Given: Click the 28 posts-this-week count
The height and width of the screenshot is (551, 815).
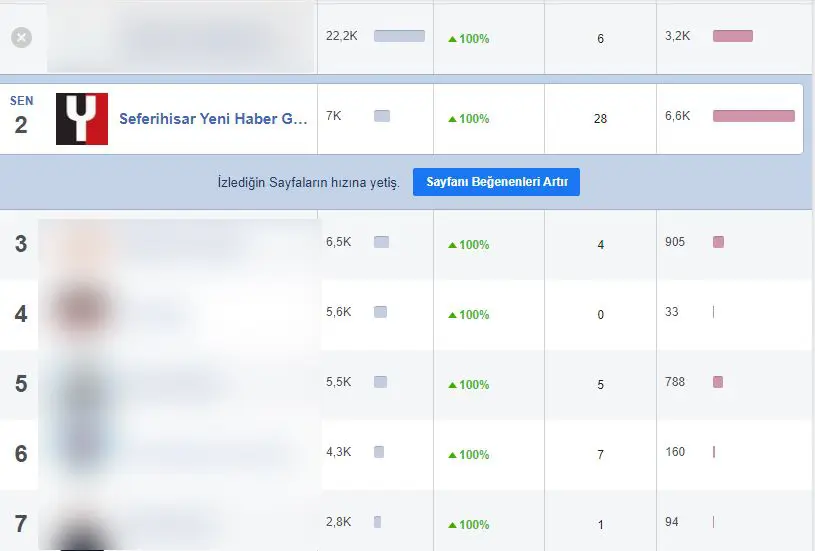Looking at the screenshot, I should 600,119.
